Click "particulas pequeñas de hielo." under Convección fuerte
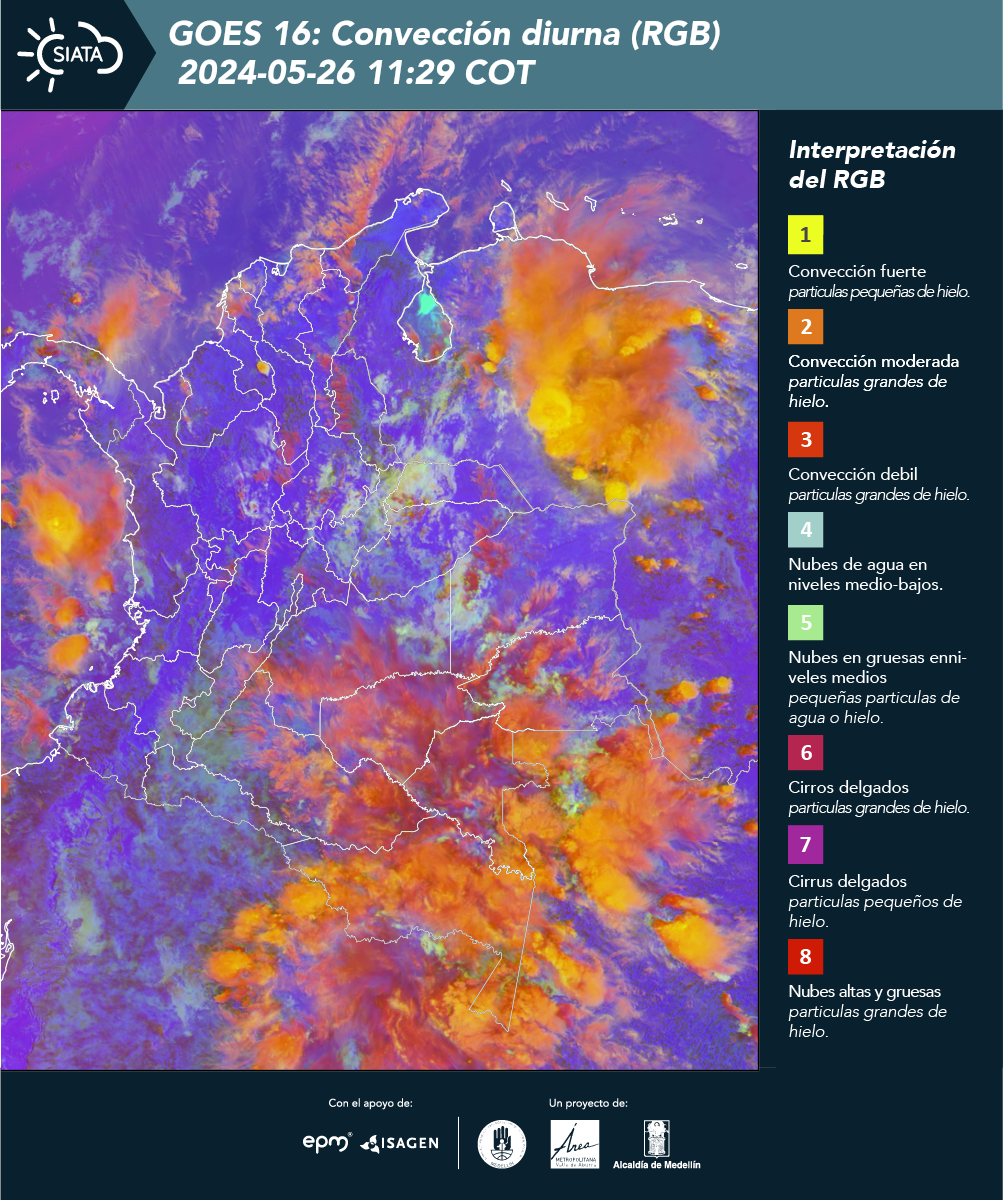 [880, 292]
